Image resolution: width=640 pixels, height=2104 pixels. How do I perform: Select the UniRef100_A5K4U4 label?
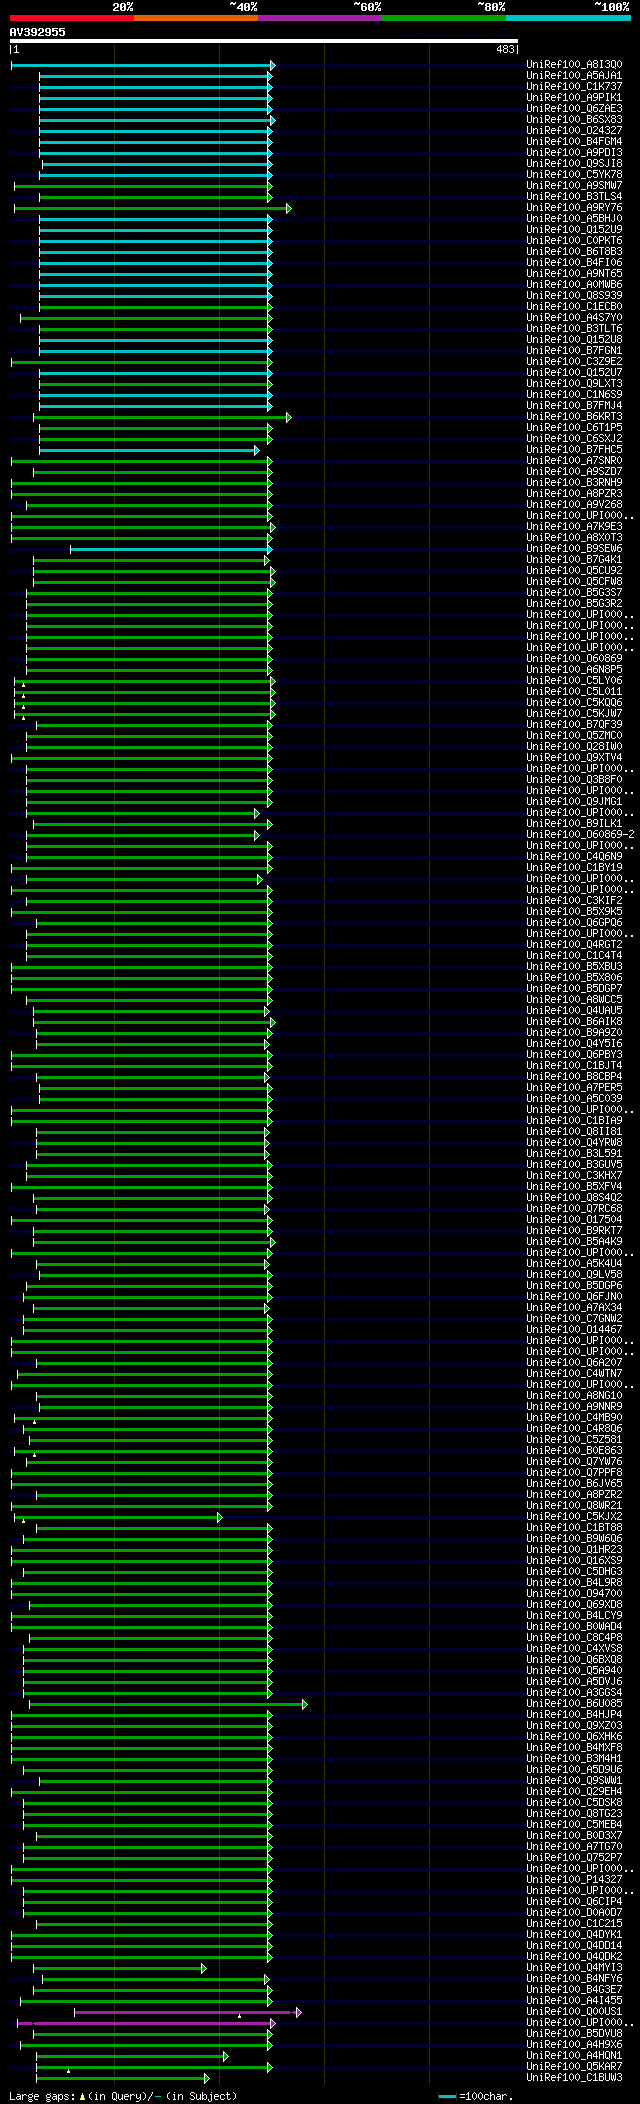[574, 1264]
